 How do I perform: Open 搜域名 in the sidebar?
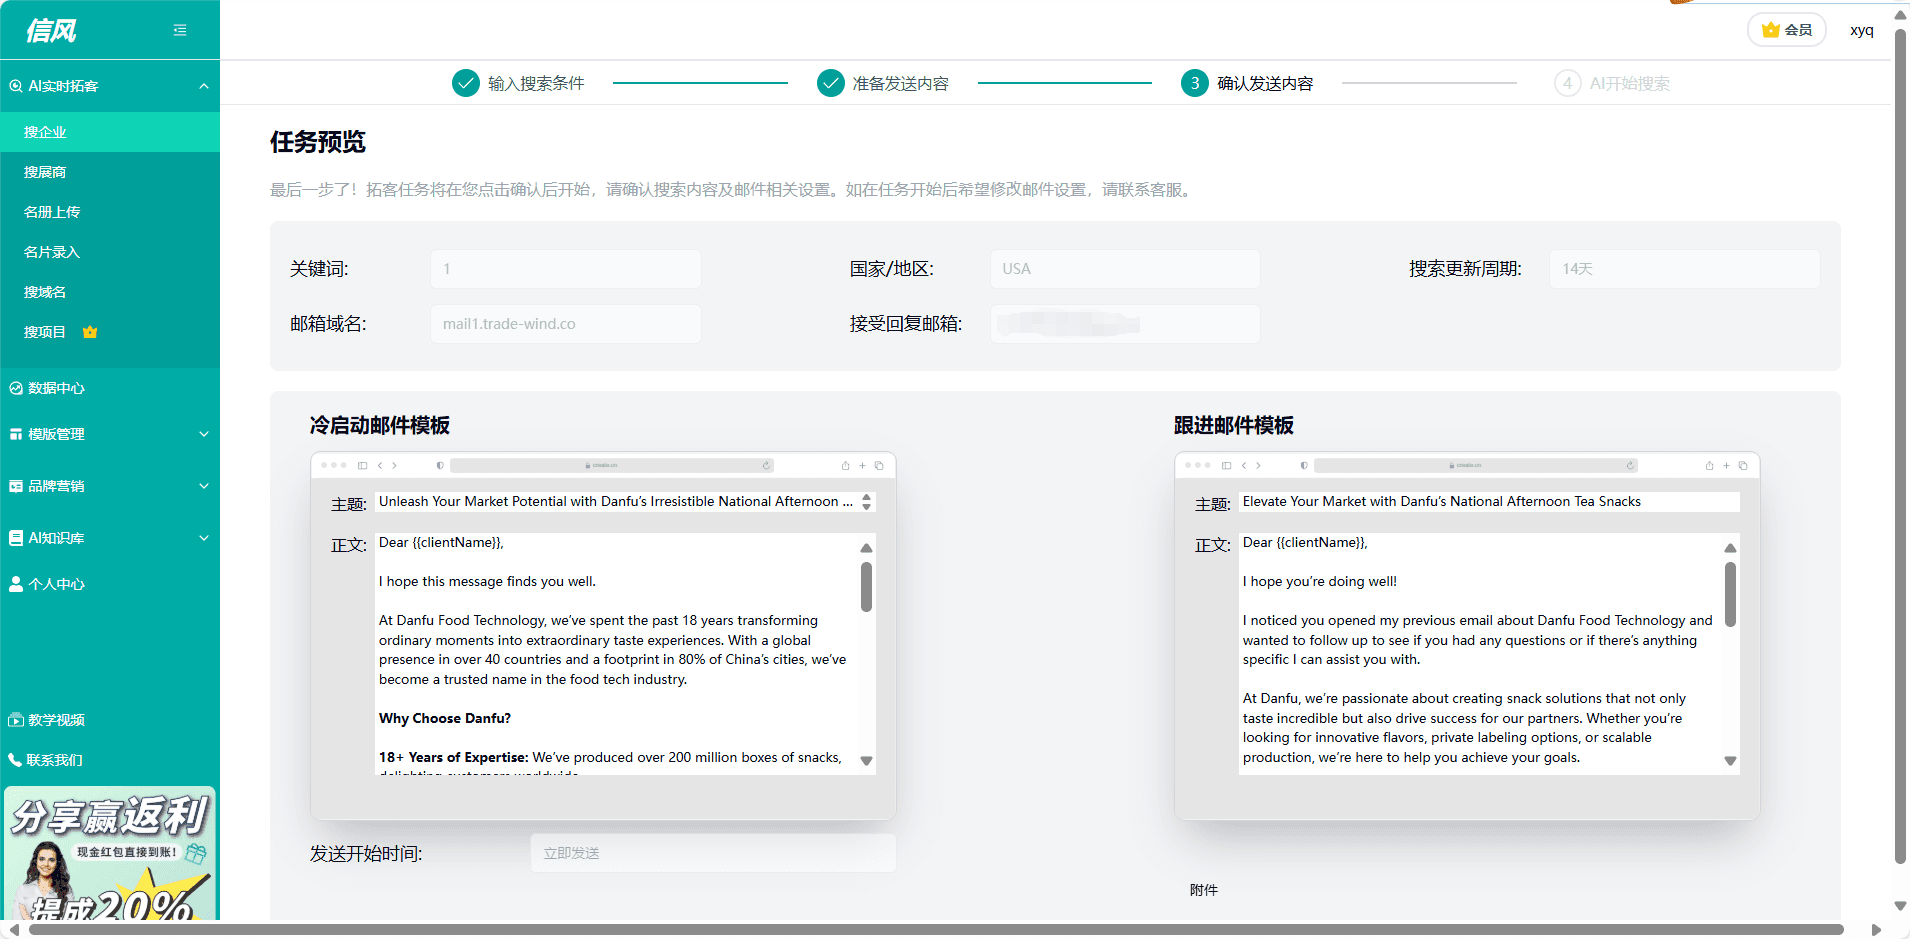point(110,292)
